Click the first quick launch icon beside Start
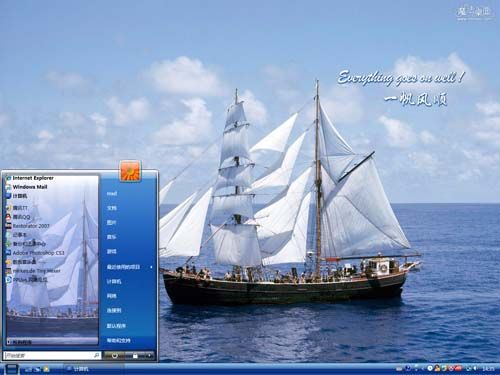 click(x=28, y=369)
